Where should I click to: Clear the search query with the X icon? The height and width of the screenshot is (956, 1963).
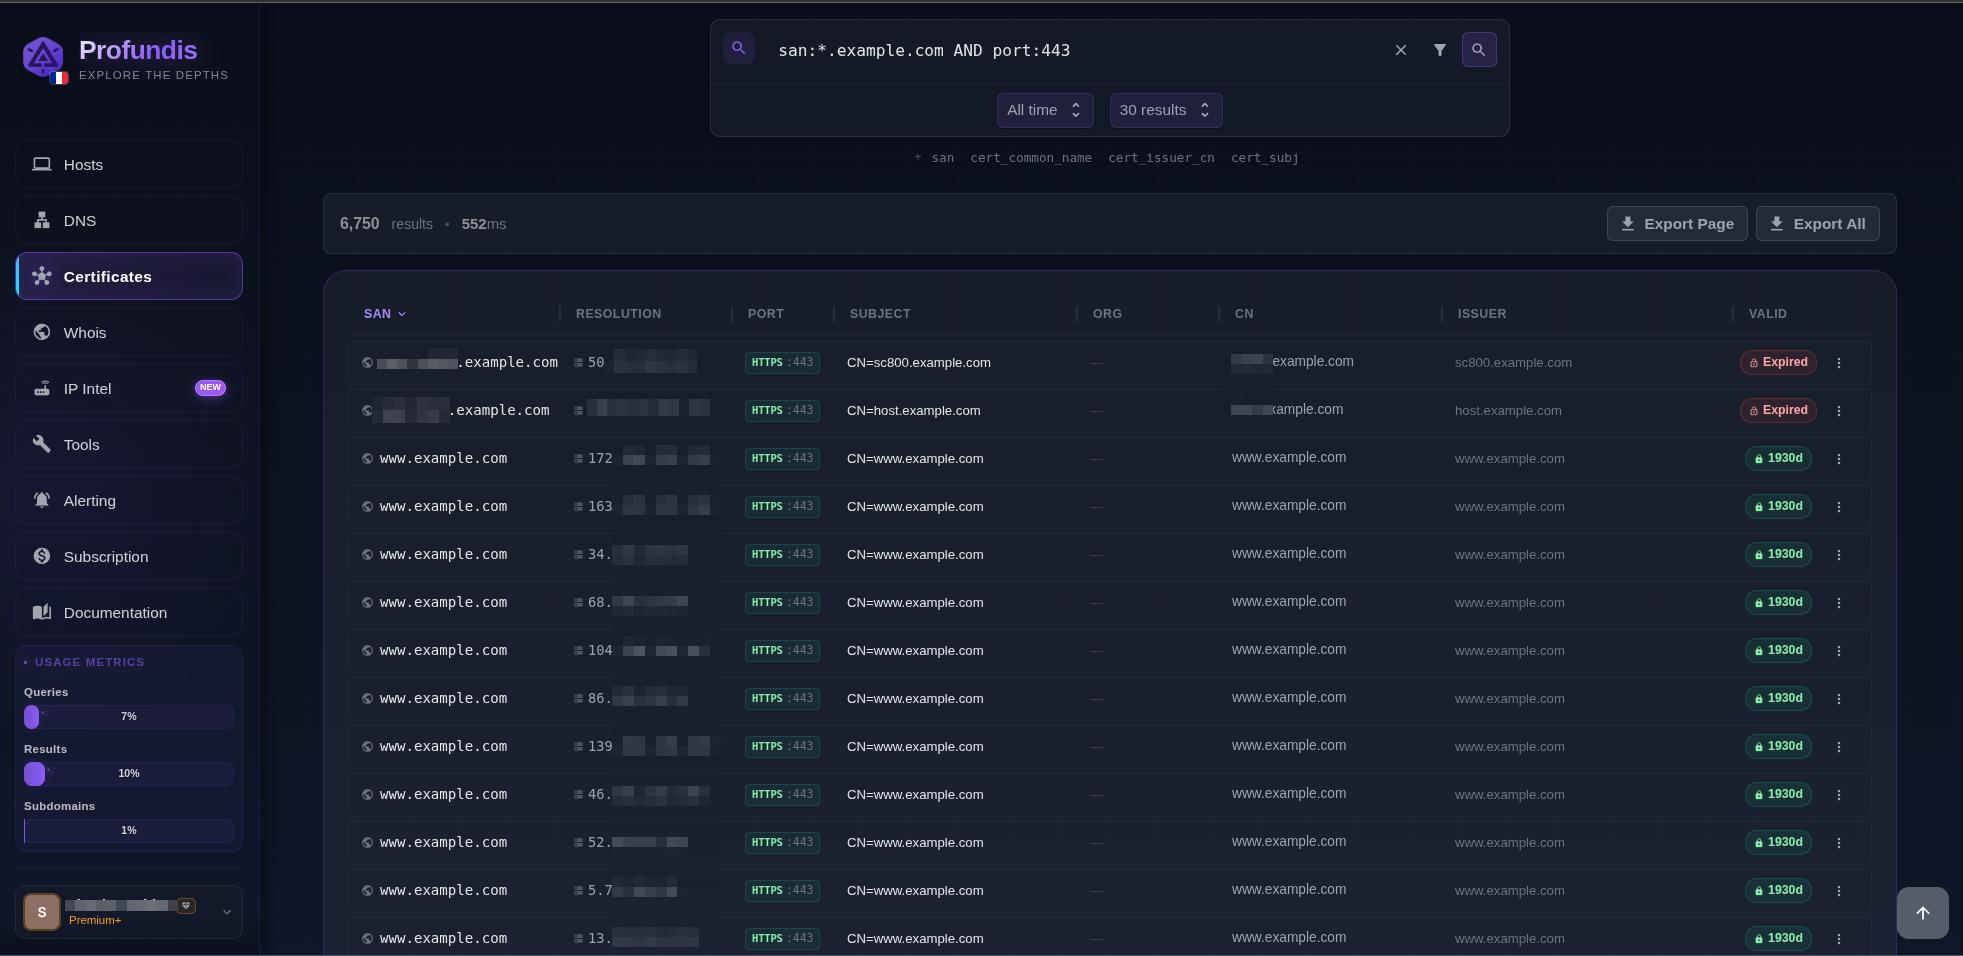pos(1400,50)
